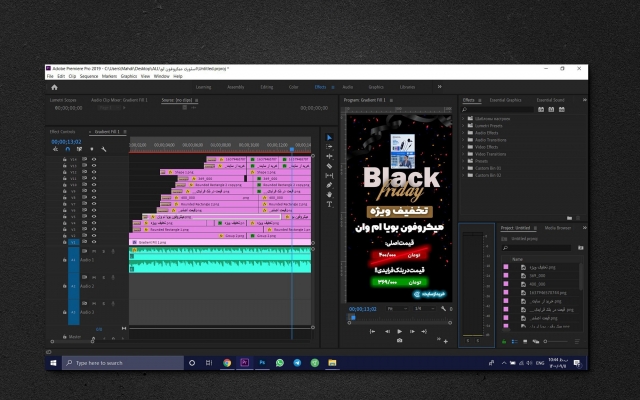This screenshot has height=400, width=640.
Task: Expand Lumetri Presets folder
Action: [x=464, y=126]
